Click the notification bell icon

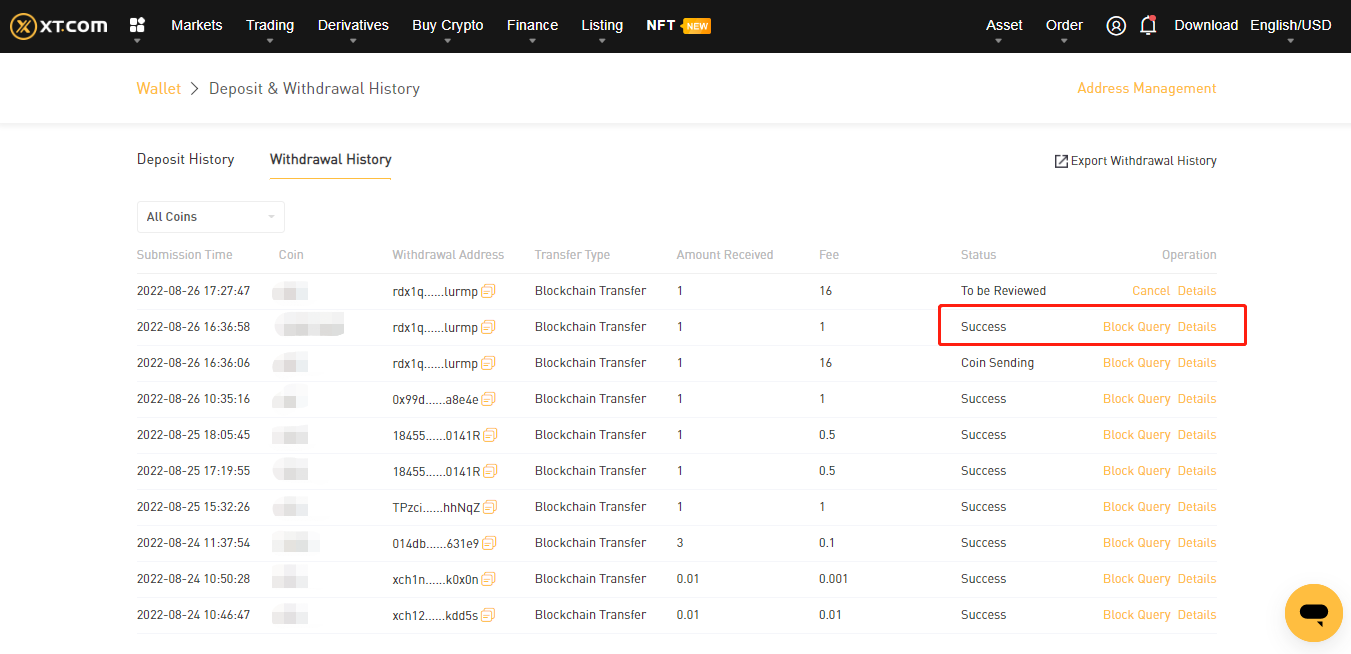(x=1148, y=26)
